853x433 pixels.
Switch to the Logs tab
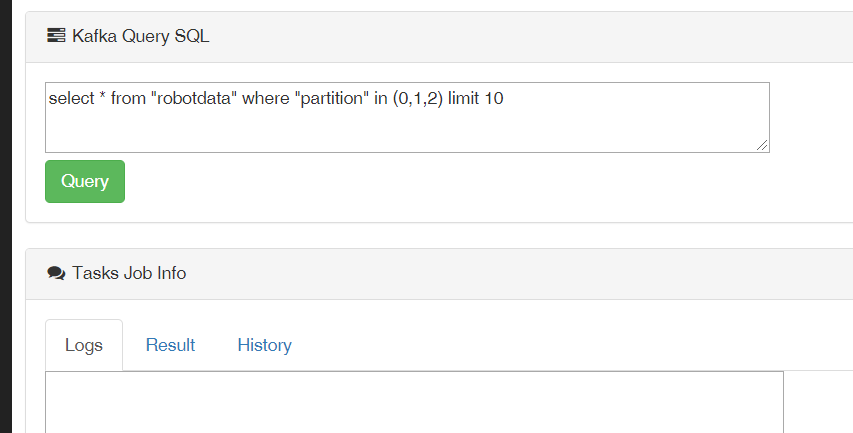(84, 345)
